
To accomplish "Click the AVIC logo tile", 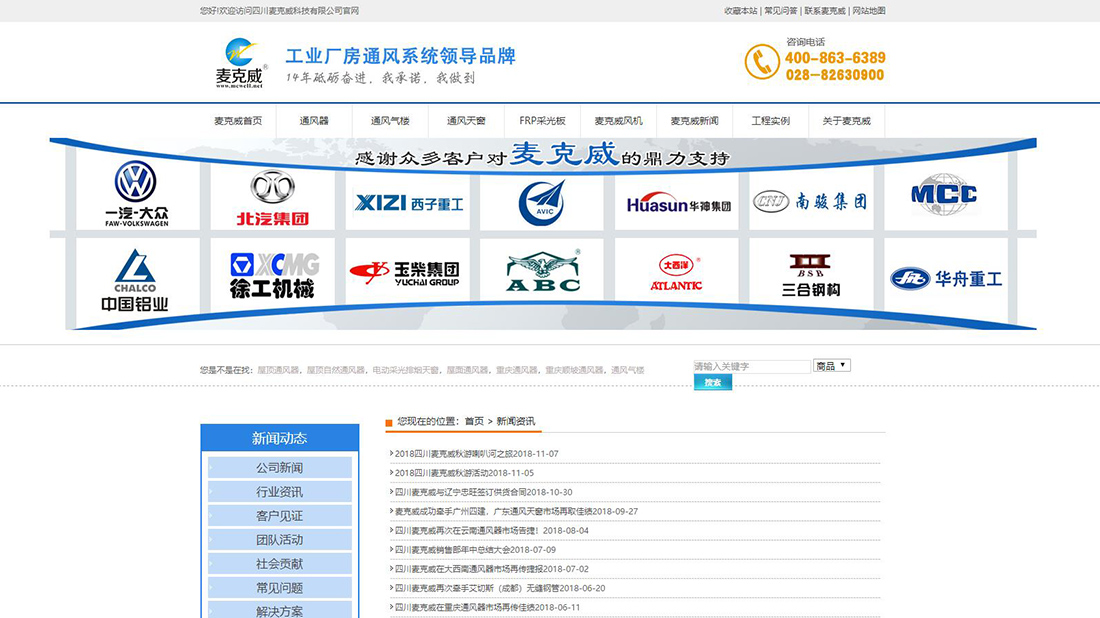I will pyautogui.click(x=542, y=203).
